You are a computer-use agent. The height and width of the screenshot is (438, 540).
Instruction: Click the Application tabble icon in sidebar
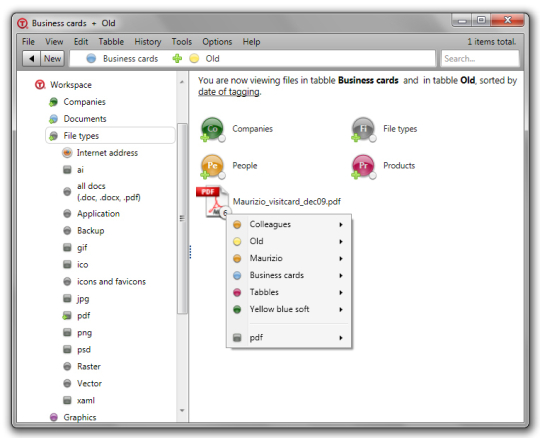67,213
